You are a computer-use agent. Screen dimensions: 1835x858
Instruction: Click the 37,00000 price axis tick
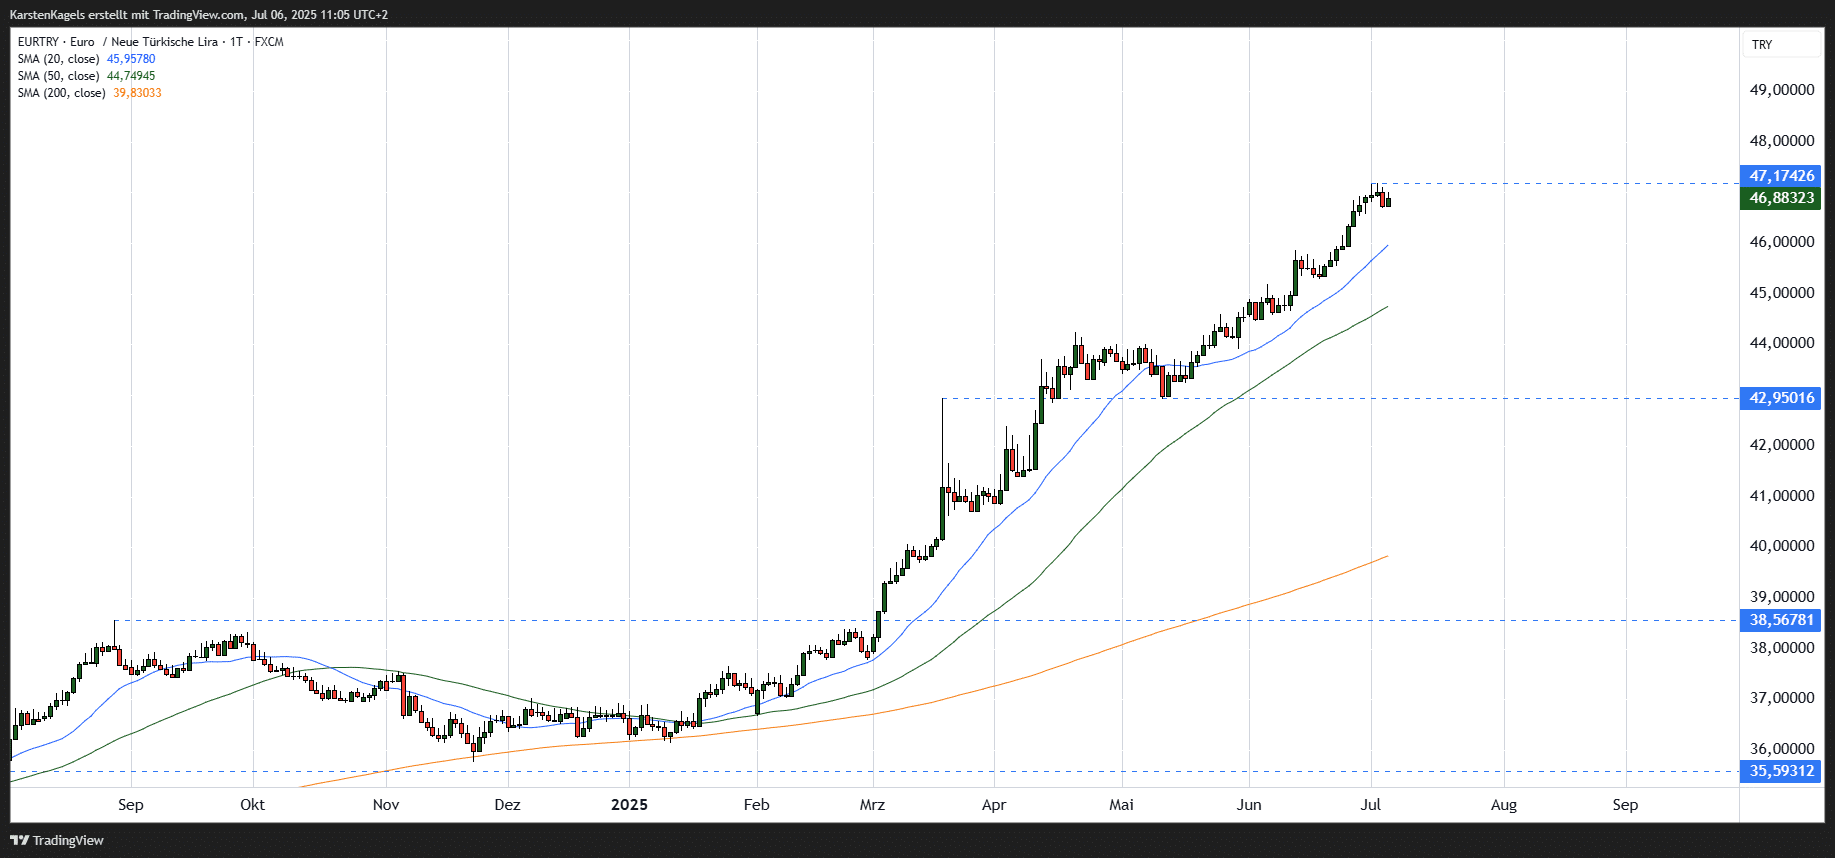coord(1782,698)
